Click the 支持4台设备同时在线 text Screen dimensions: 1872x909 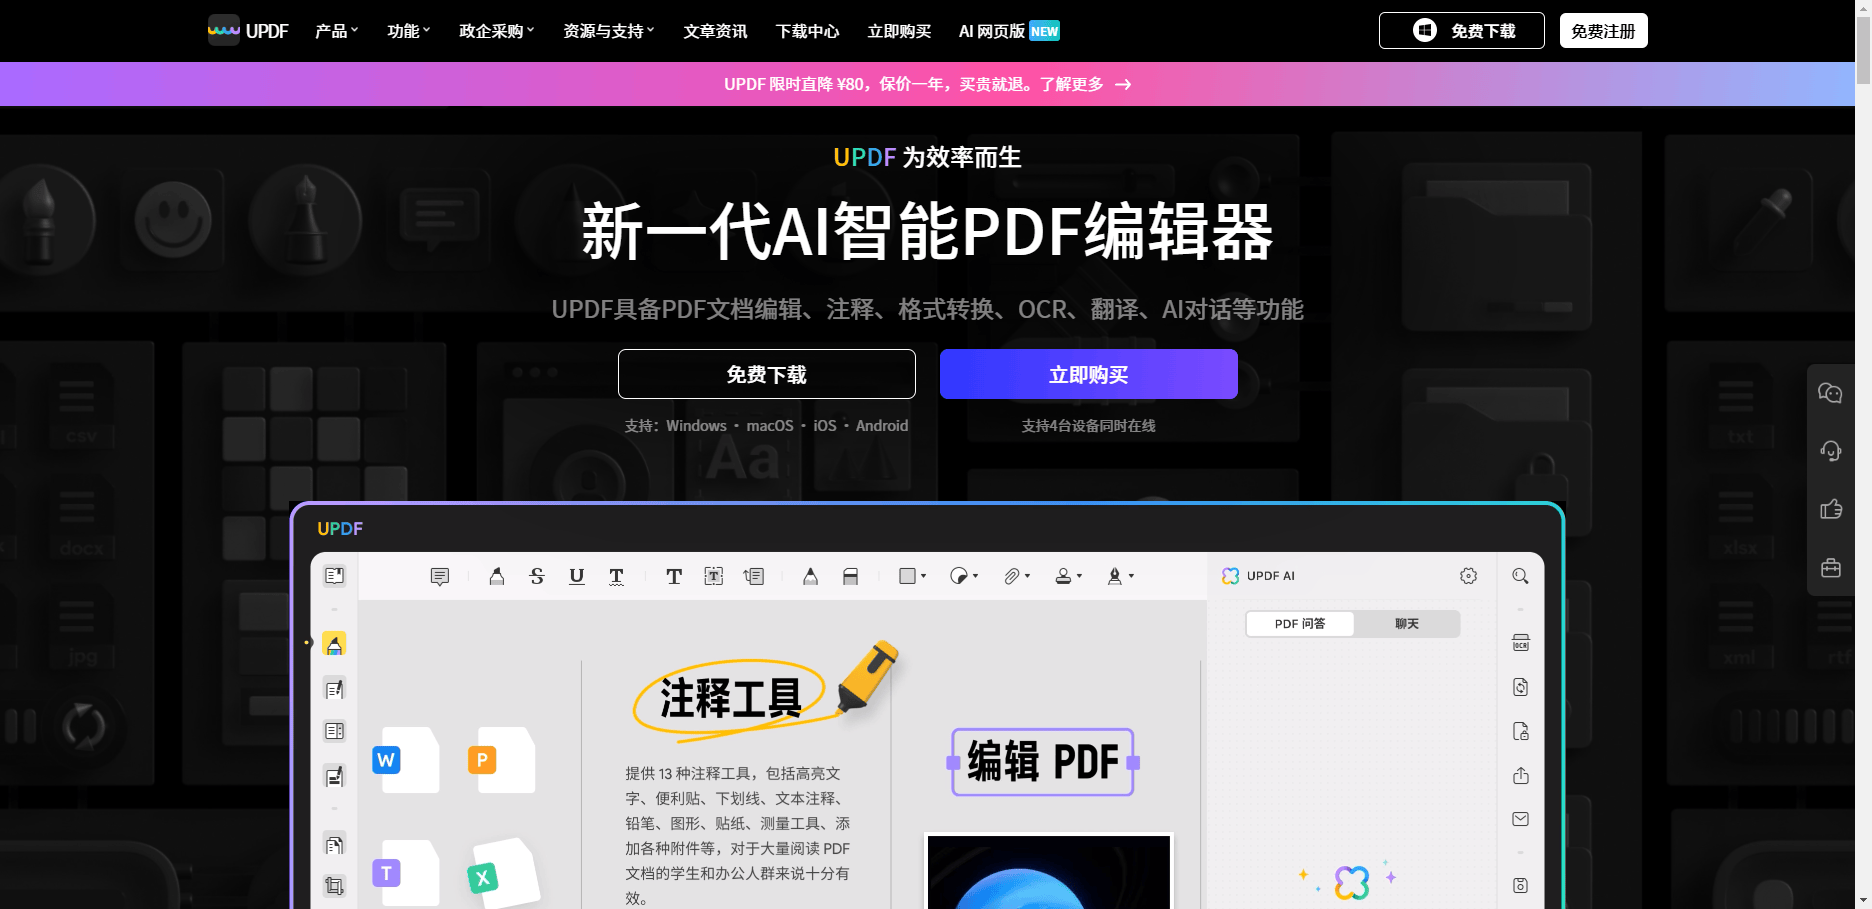1088,426
